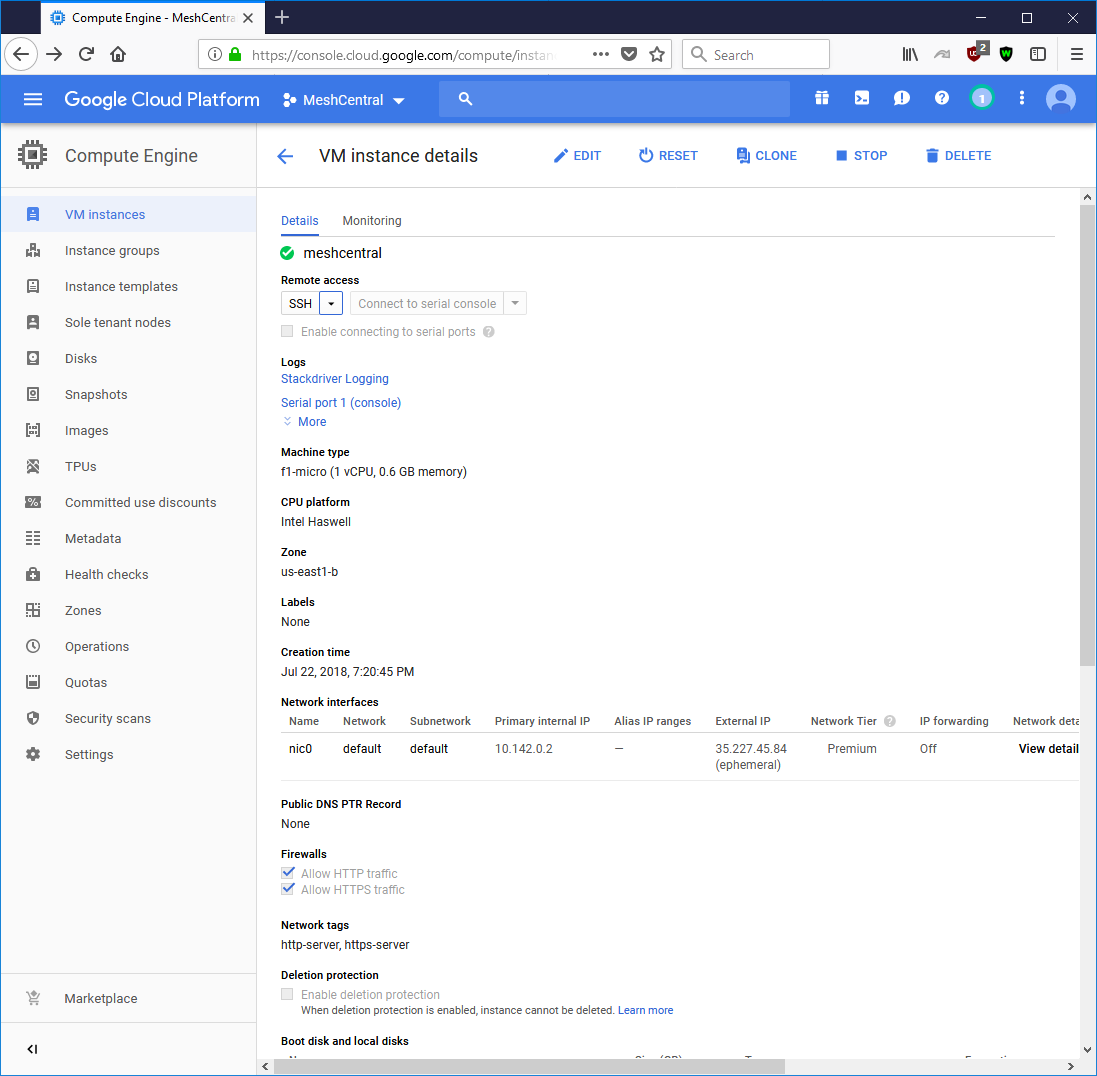Open the Learn more link
Image resolution: width=1097 pixels, height=1076 pixels.
[645, 1010]
